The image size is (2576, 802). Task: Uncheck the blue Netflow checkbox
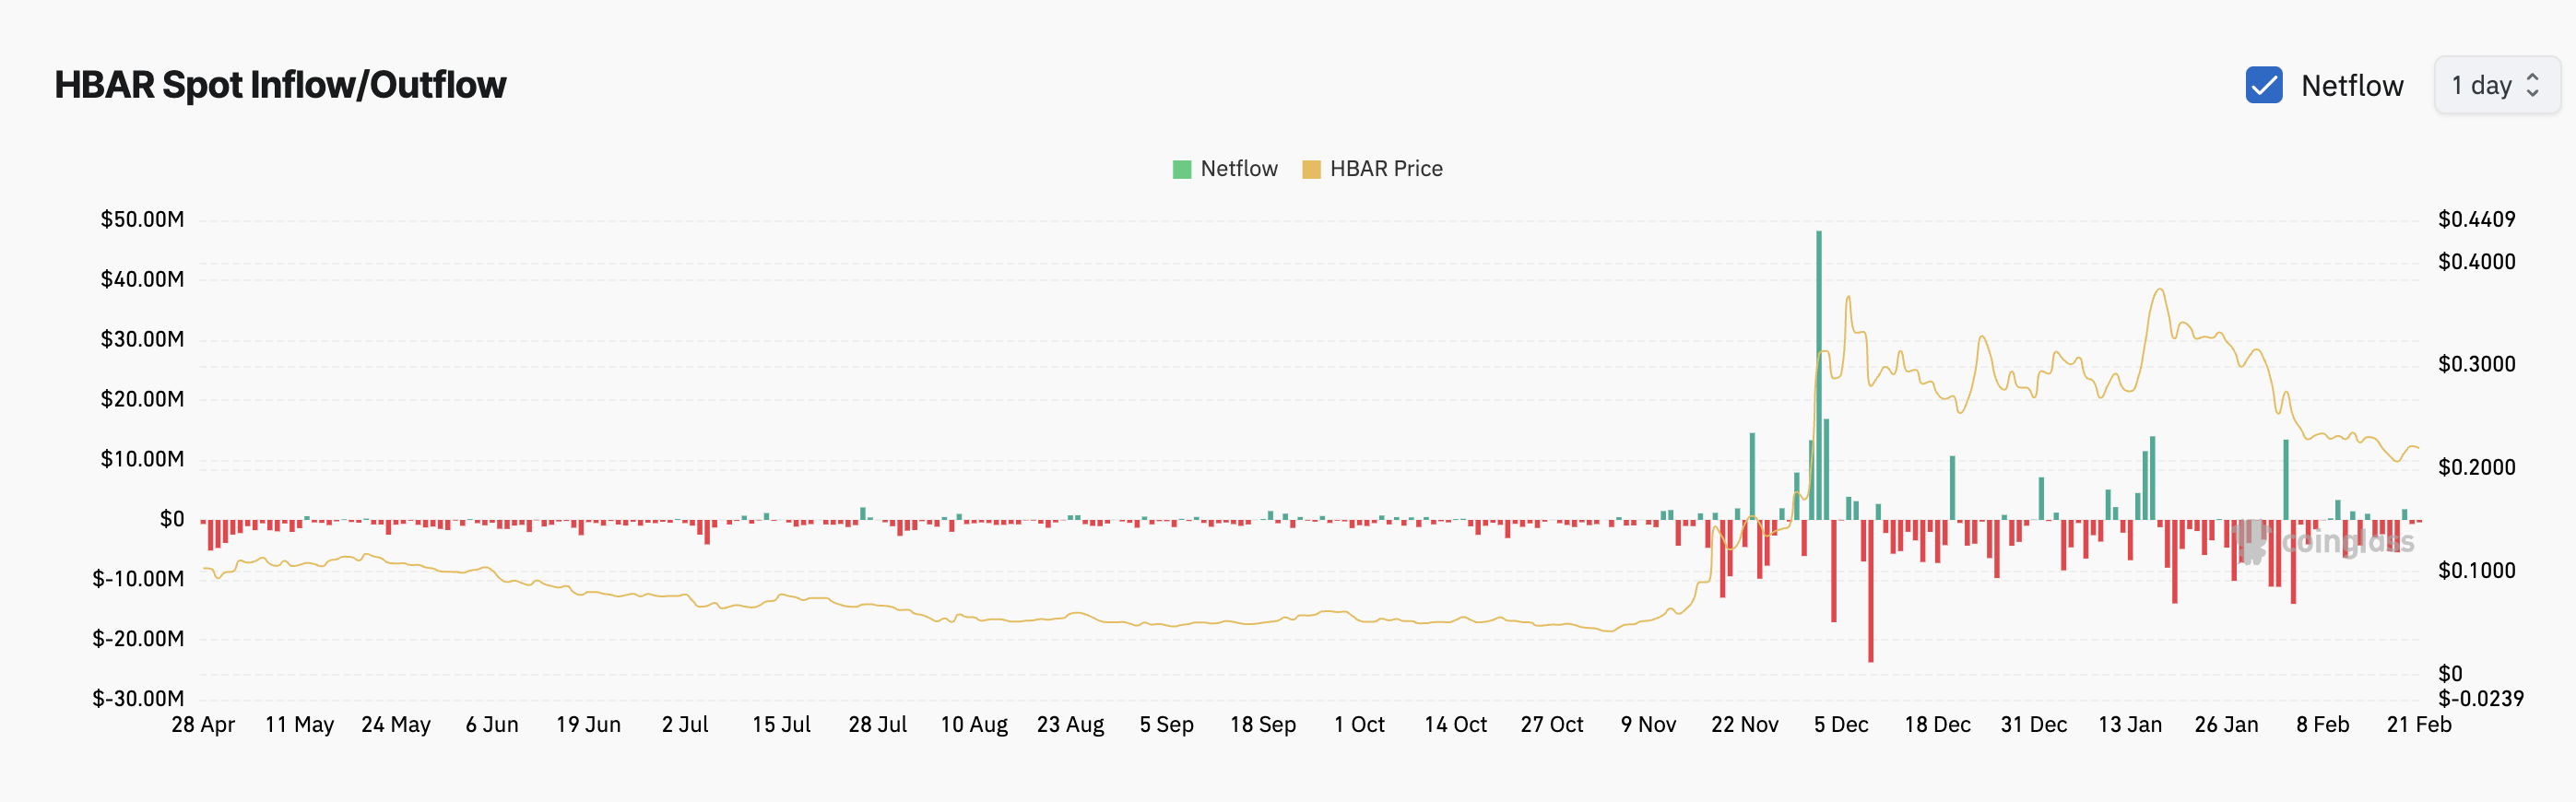tap(2263, 85)
